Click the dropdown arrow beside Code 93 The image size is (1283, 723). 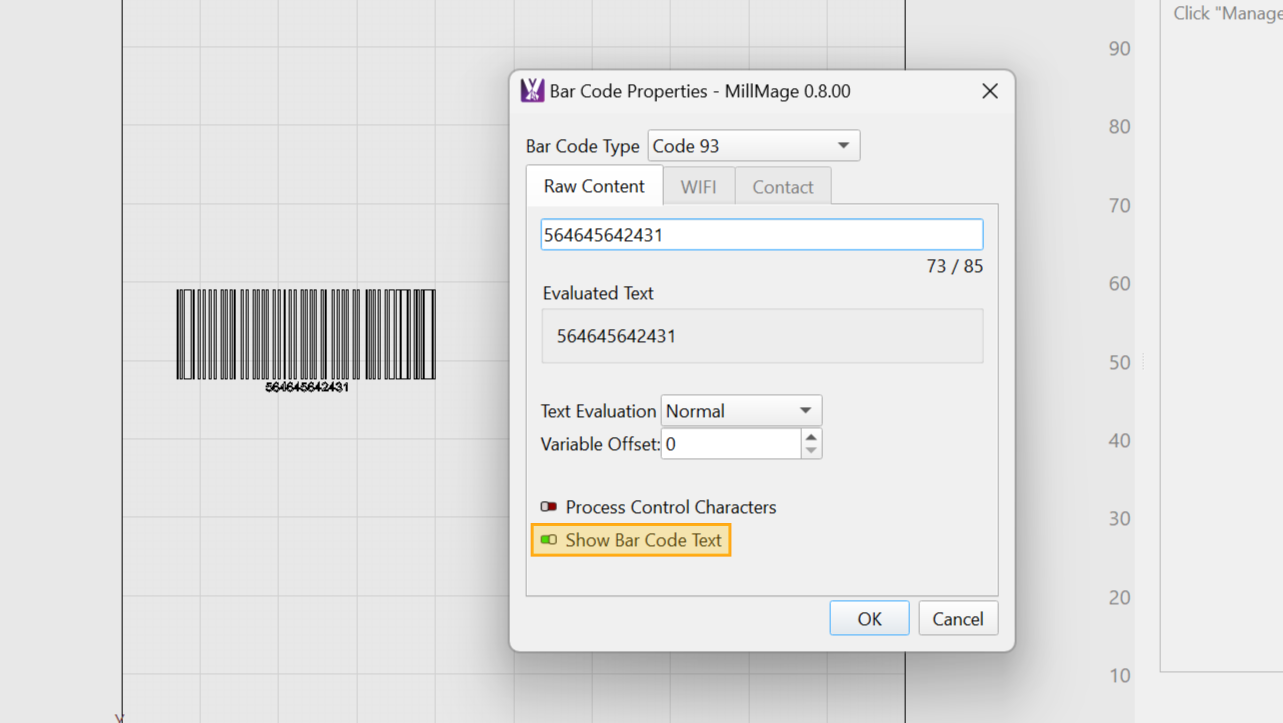(x=843, y=146)
